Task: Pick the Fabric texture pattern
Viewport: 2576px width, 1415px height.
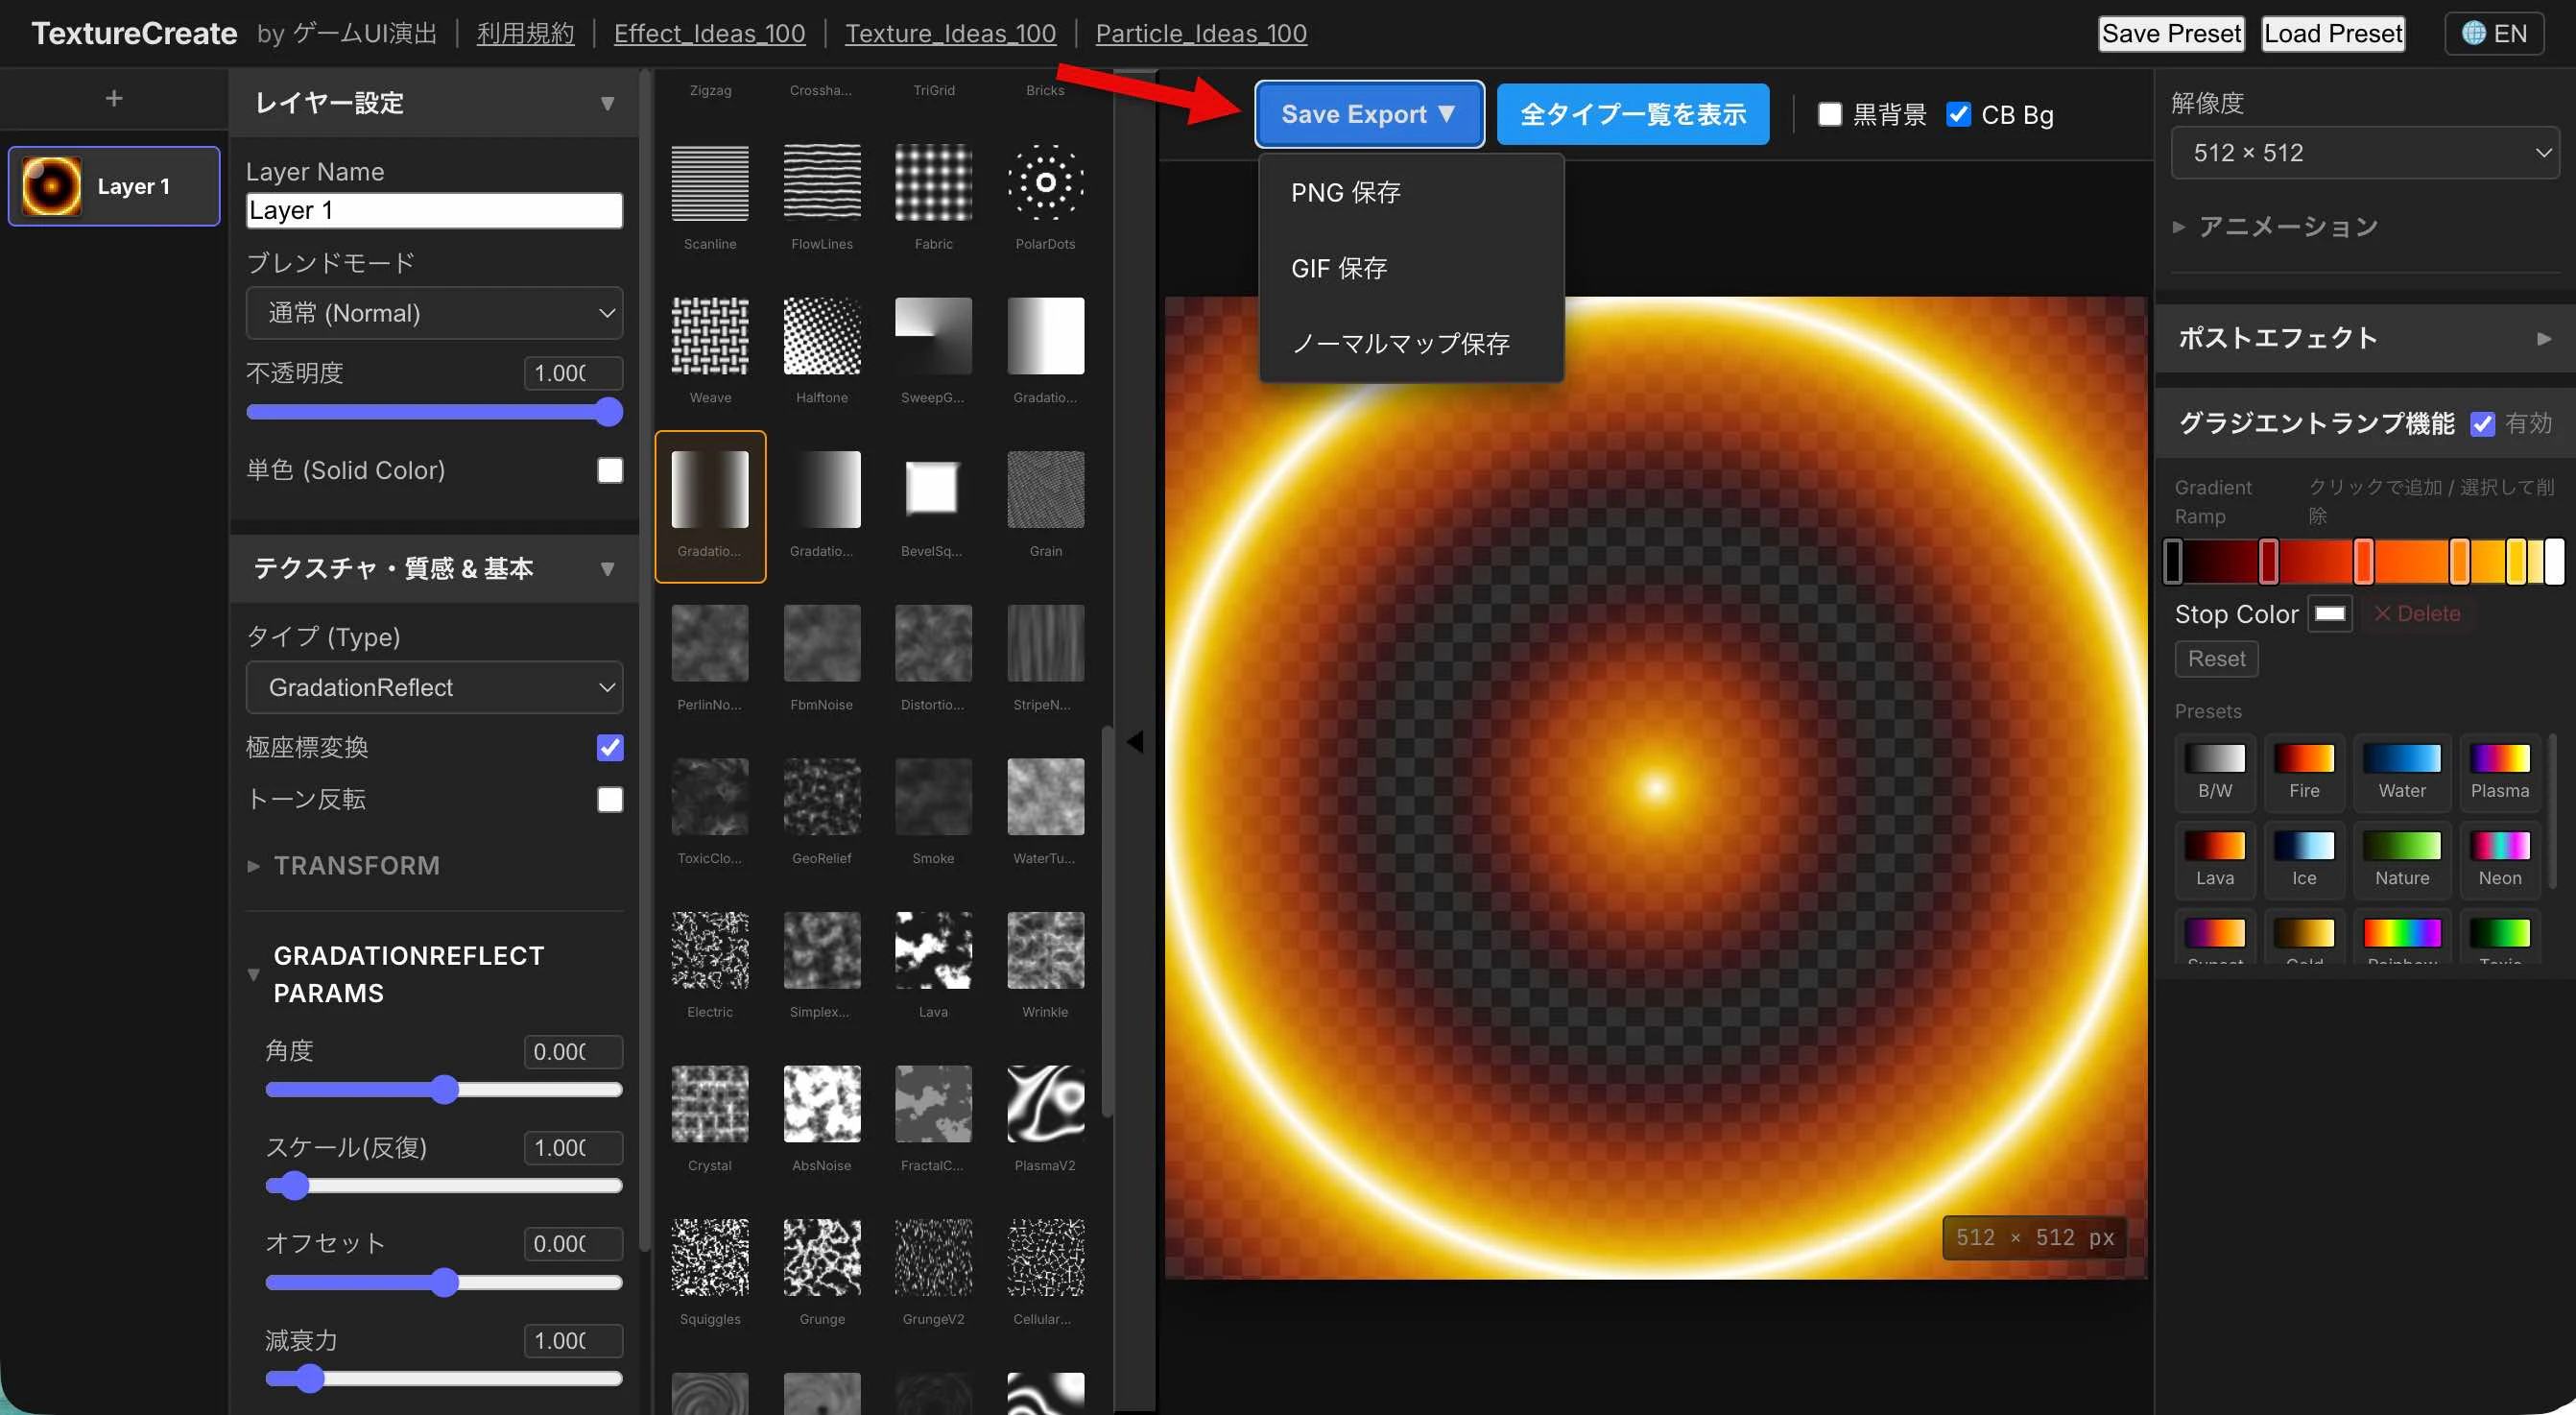Action: (x=933, y=183)
